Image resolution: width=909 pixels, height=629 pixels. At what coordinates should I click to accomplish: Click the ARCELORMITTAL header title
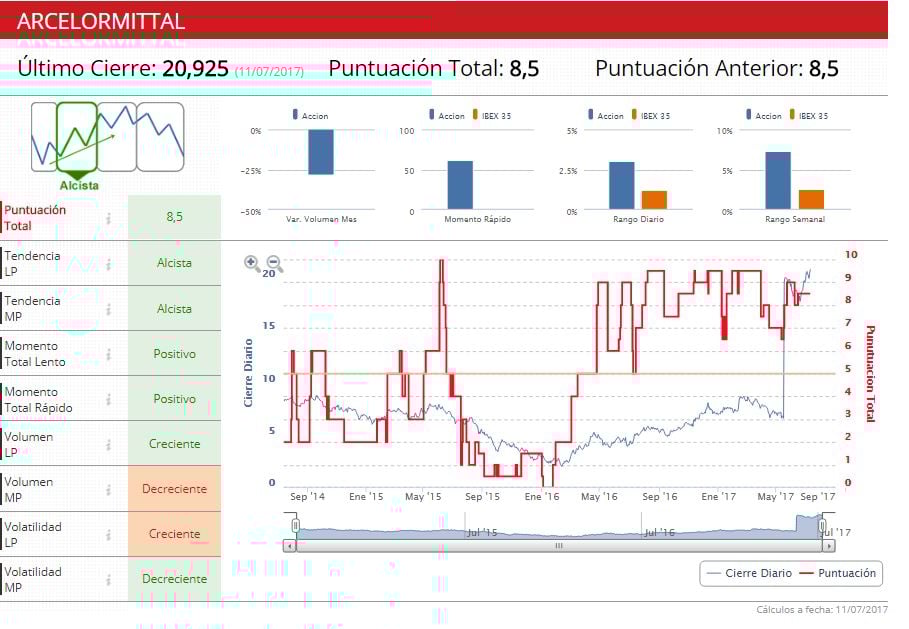[101, 21]
